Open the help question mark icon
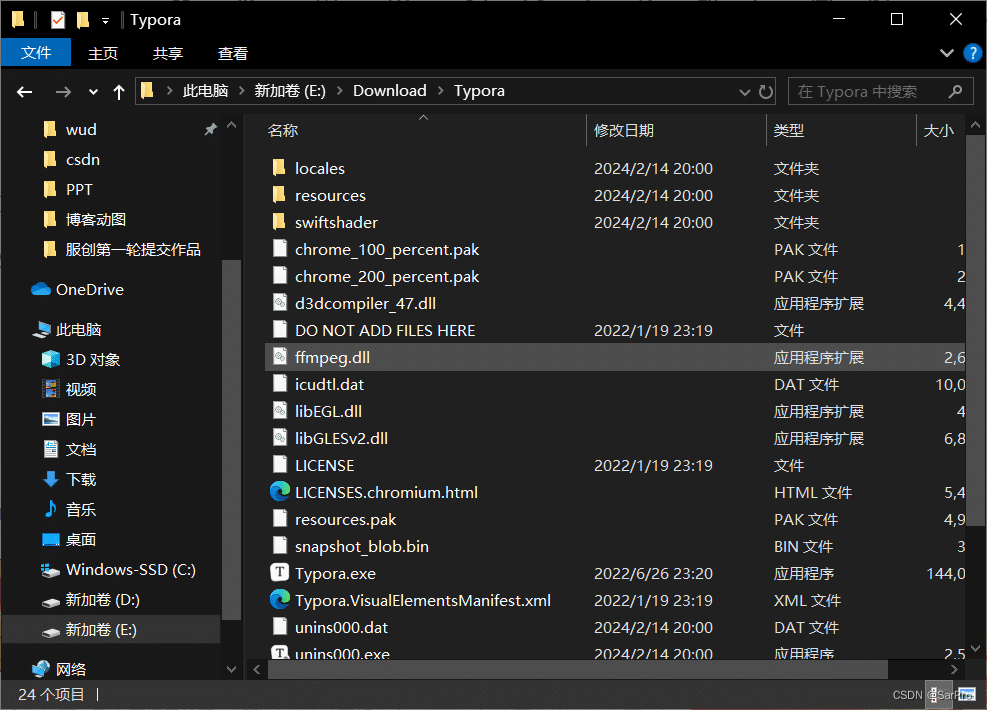This screenshot has width=987, height=710. click(x=972, y=53)
